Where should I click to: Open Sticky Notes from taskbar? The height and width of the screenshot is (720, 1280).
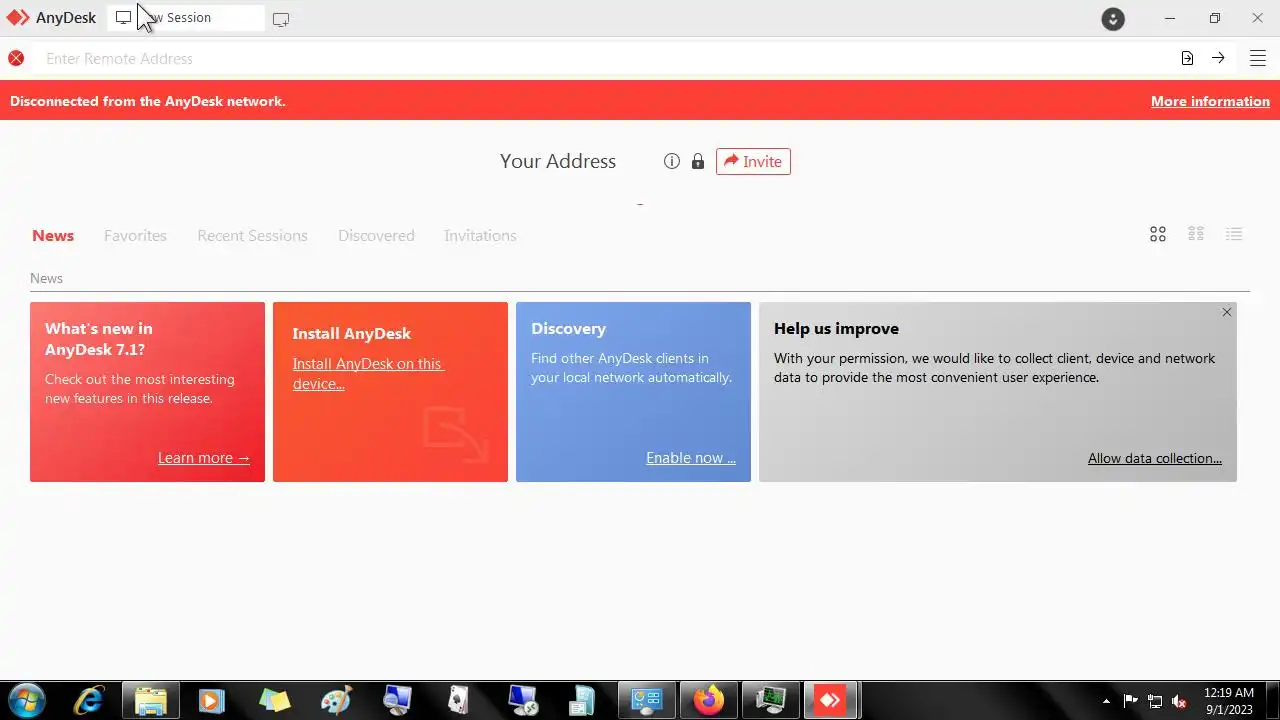point(273,700)
